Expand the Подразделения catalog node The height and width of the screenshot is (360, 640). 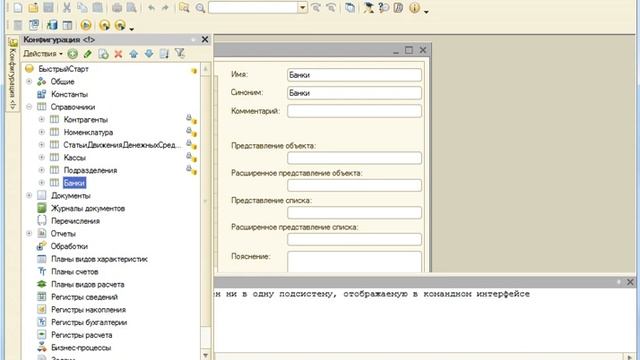point(42,170)
